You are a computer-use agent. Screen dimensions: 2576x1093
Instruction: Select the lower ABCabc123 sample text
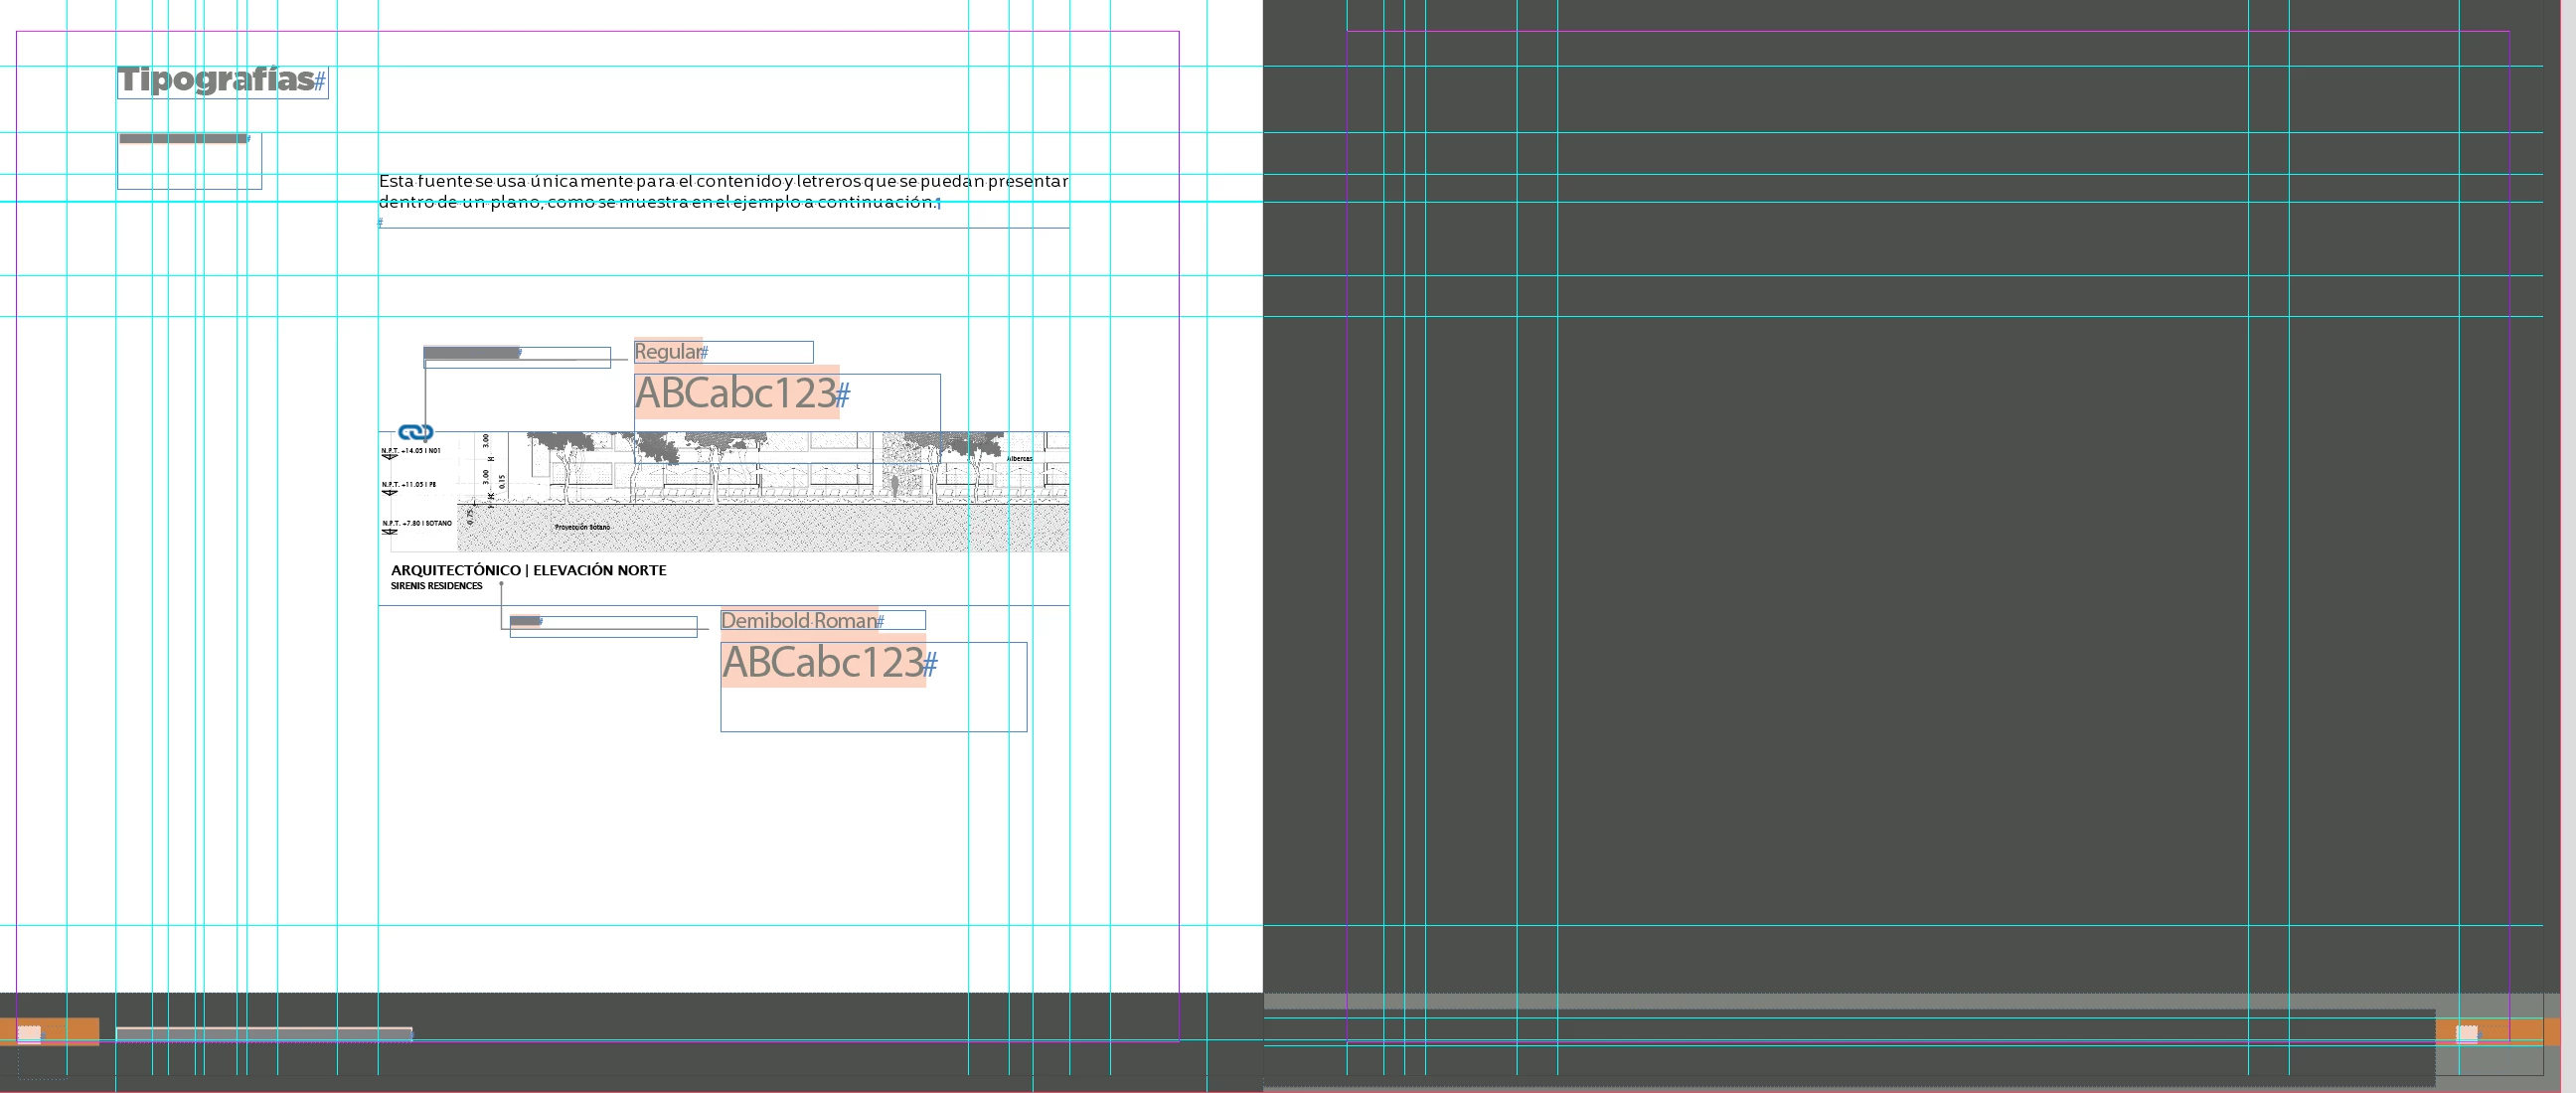pos(822,662)
